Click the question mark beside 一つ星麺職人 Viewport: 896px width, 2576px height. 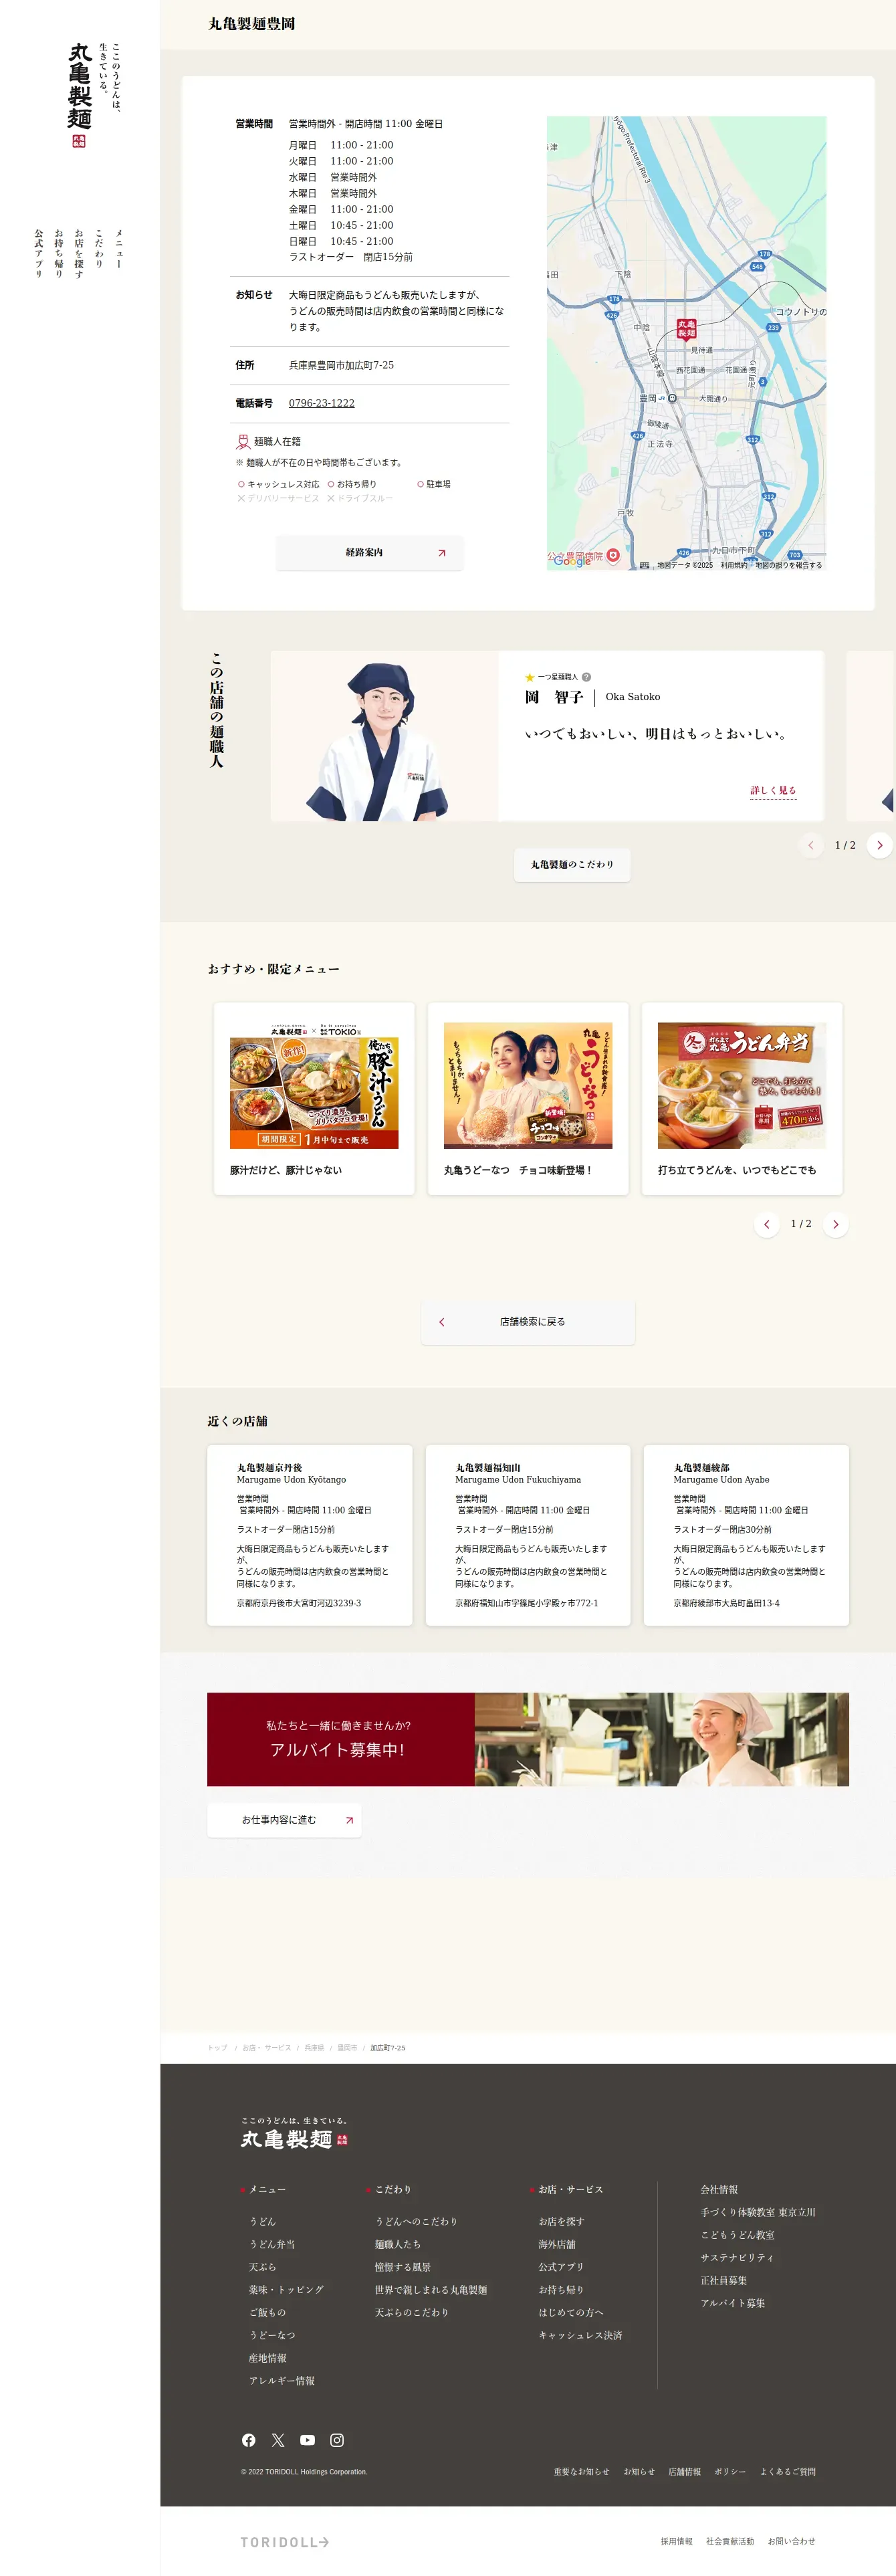coord(586,677)
